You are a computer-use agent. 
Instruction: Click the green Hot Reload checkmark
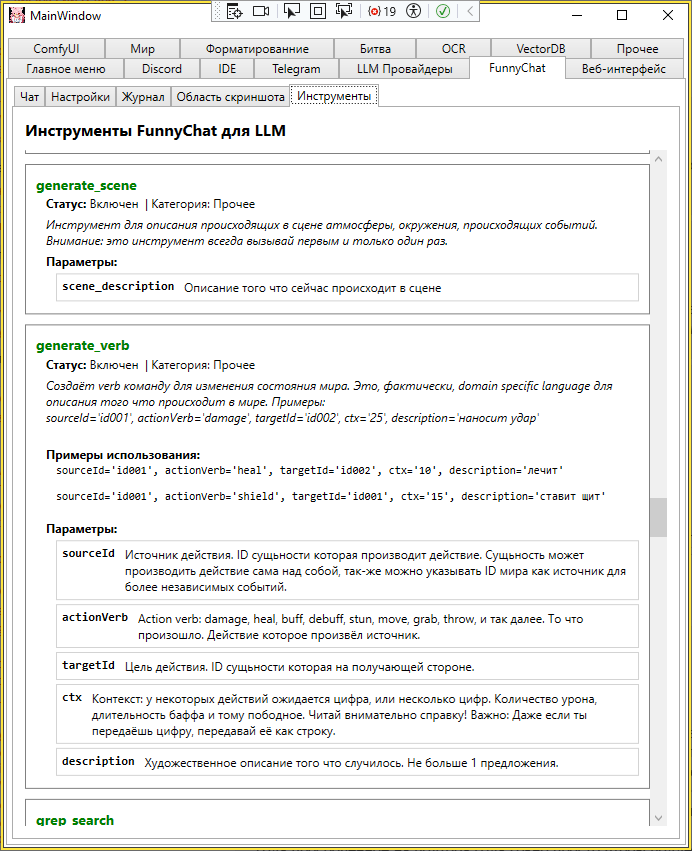click(x=442, y=12)
